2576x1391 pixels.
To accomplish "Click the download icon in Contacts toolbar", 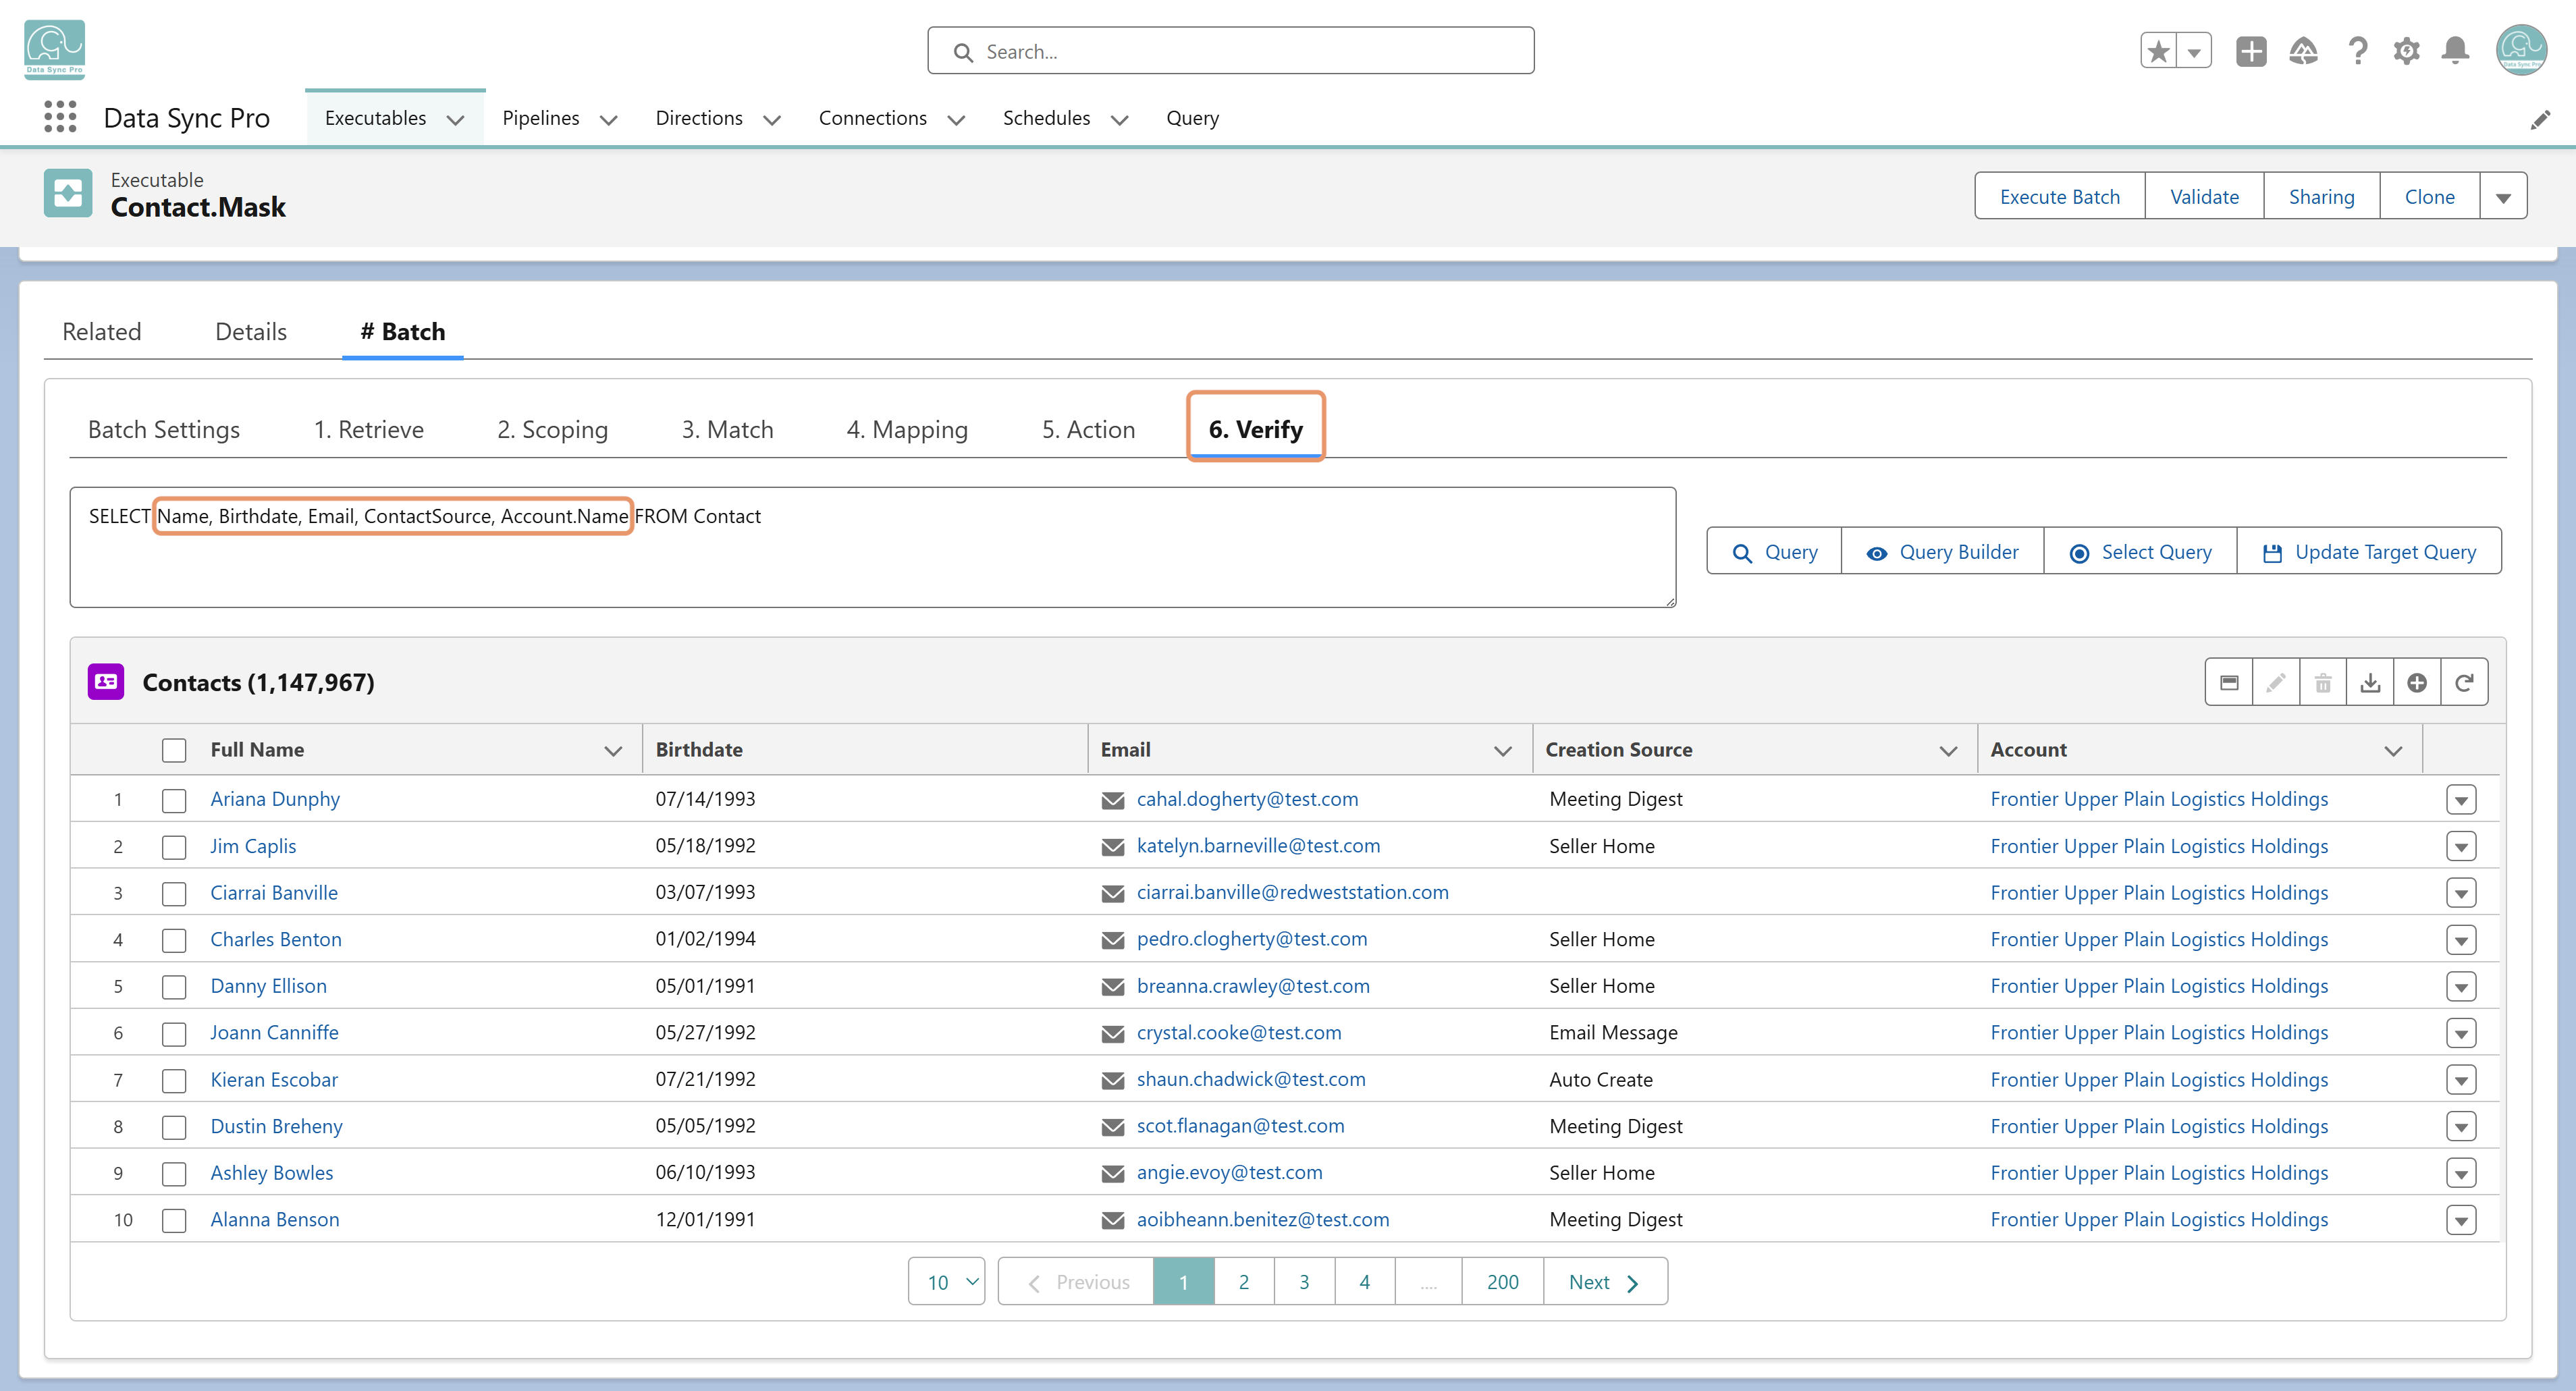I will tap(2370, 683).
